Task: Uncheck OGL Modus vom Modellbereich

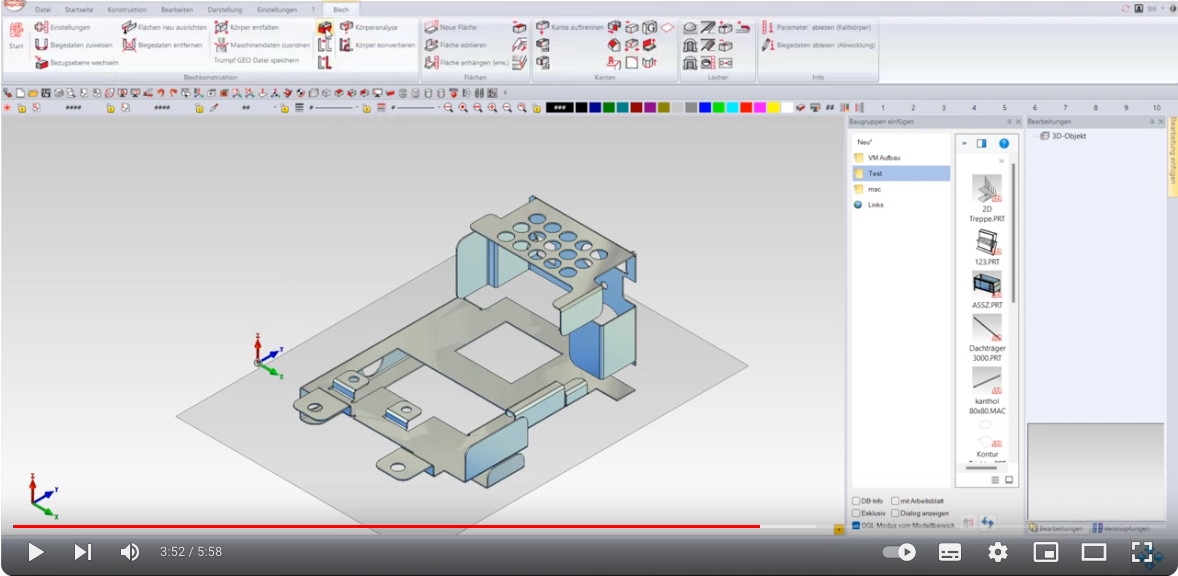Action: point(856,525)
